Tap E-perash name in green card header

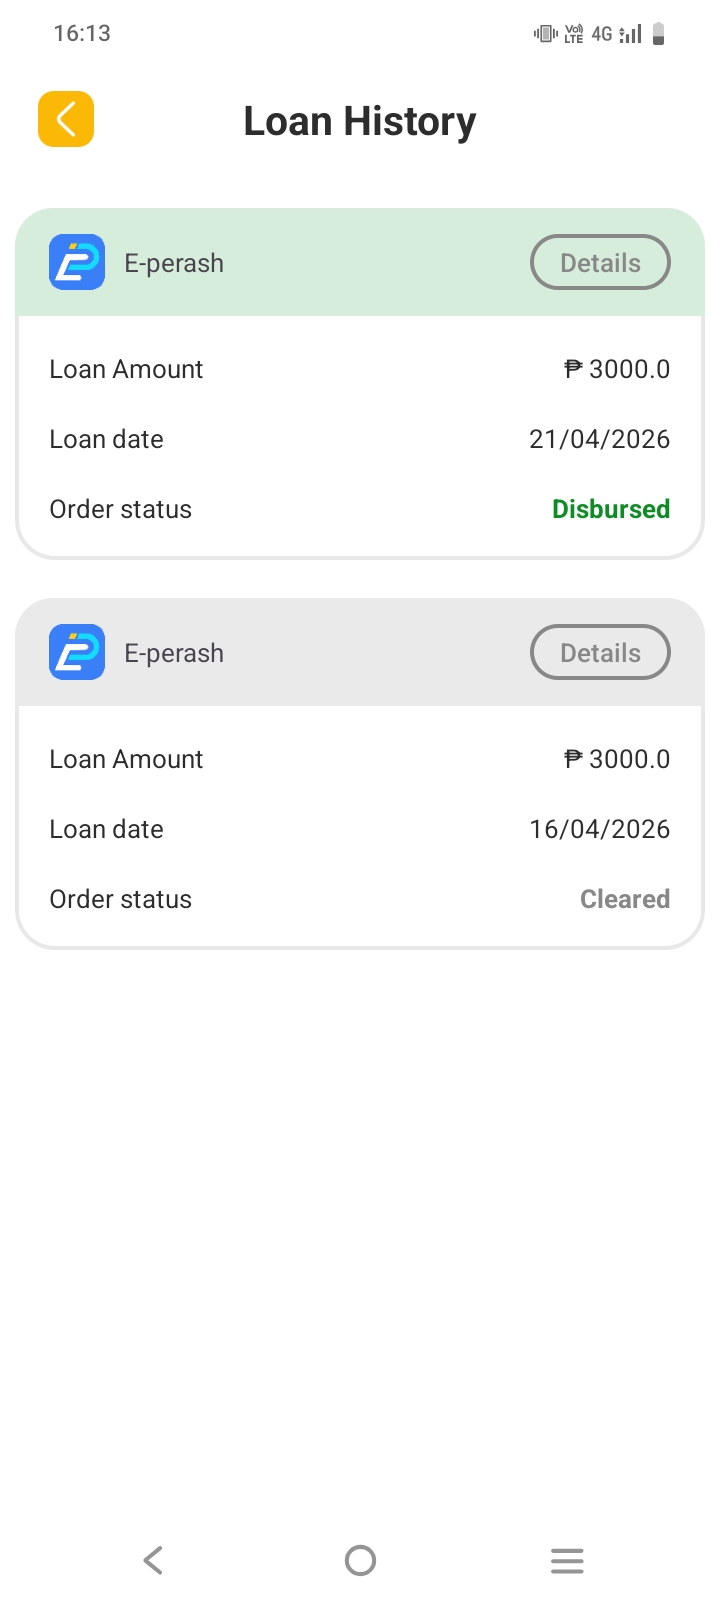(174, 263)
